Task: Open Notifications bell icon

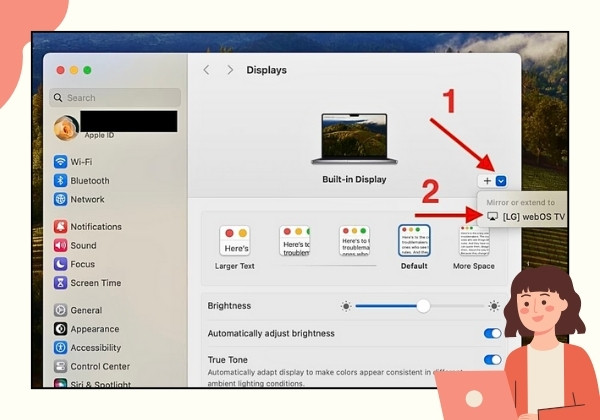Action: point(60,226)
